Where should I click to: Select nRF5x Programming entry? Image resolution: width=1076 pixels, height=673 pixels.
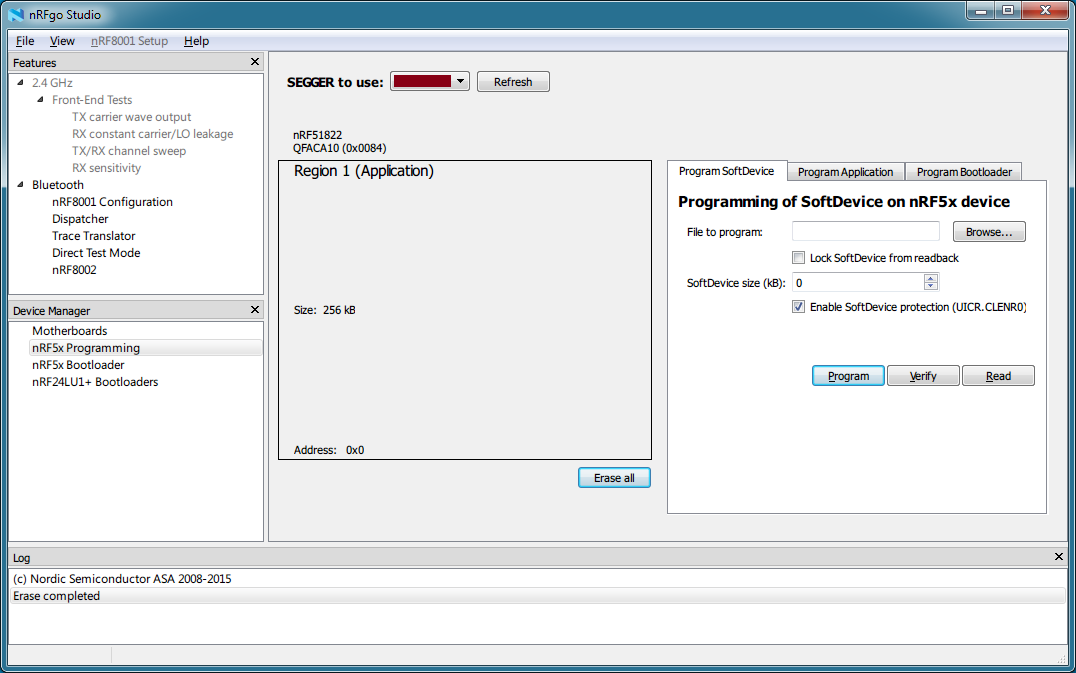point(145,348)
